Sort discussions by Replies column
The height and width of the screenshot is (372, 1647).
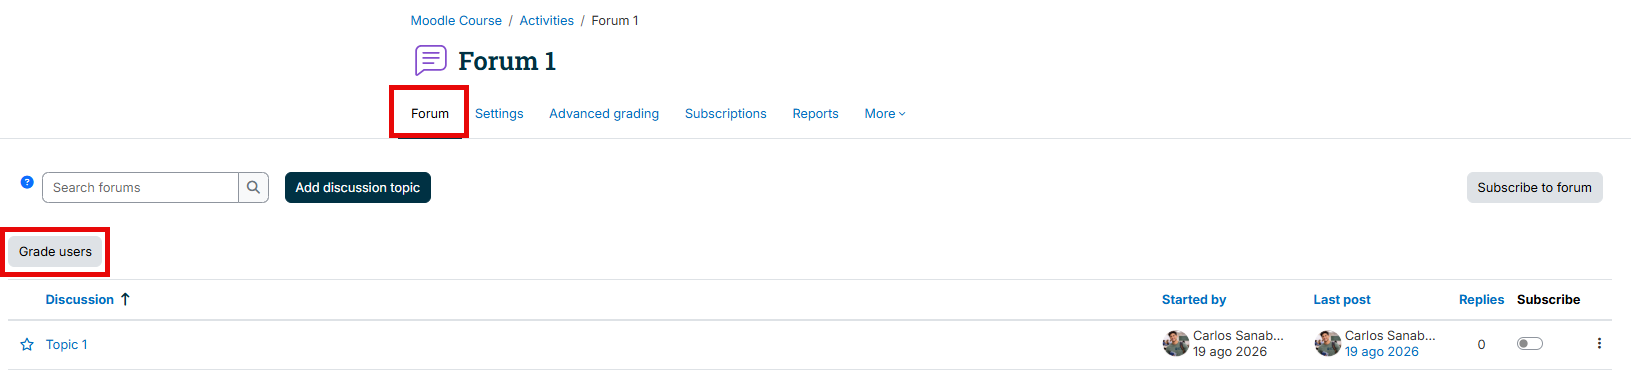pos(1481,299)
